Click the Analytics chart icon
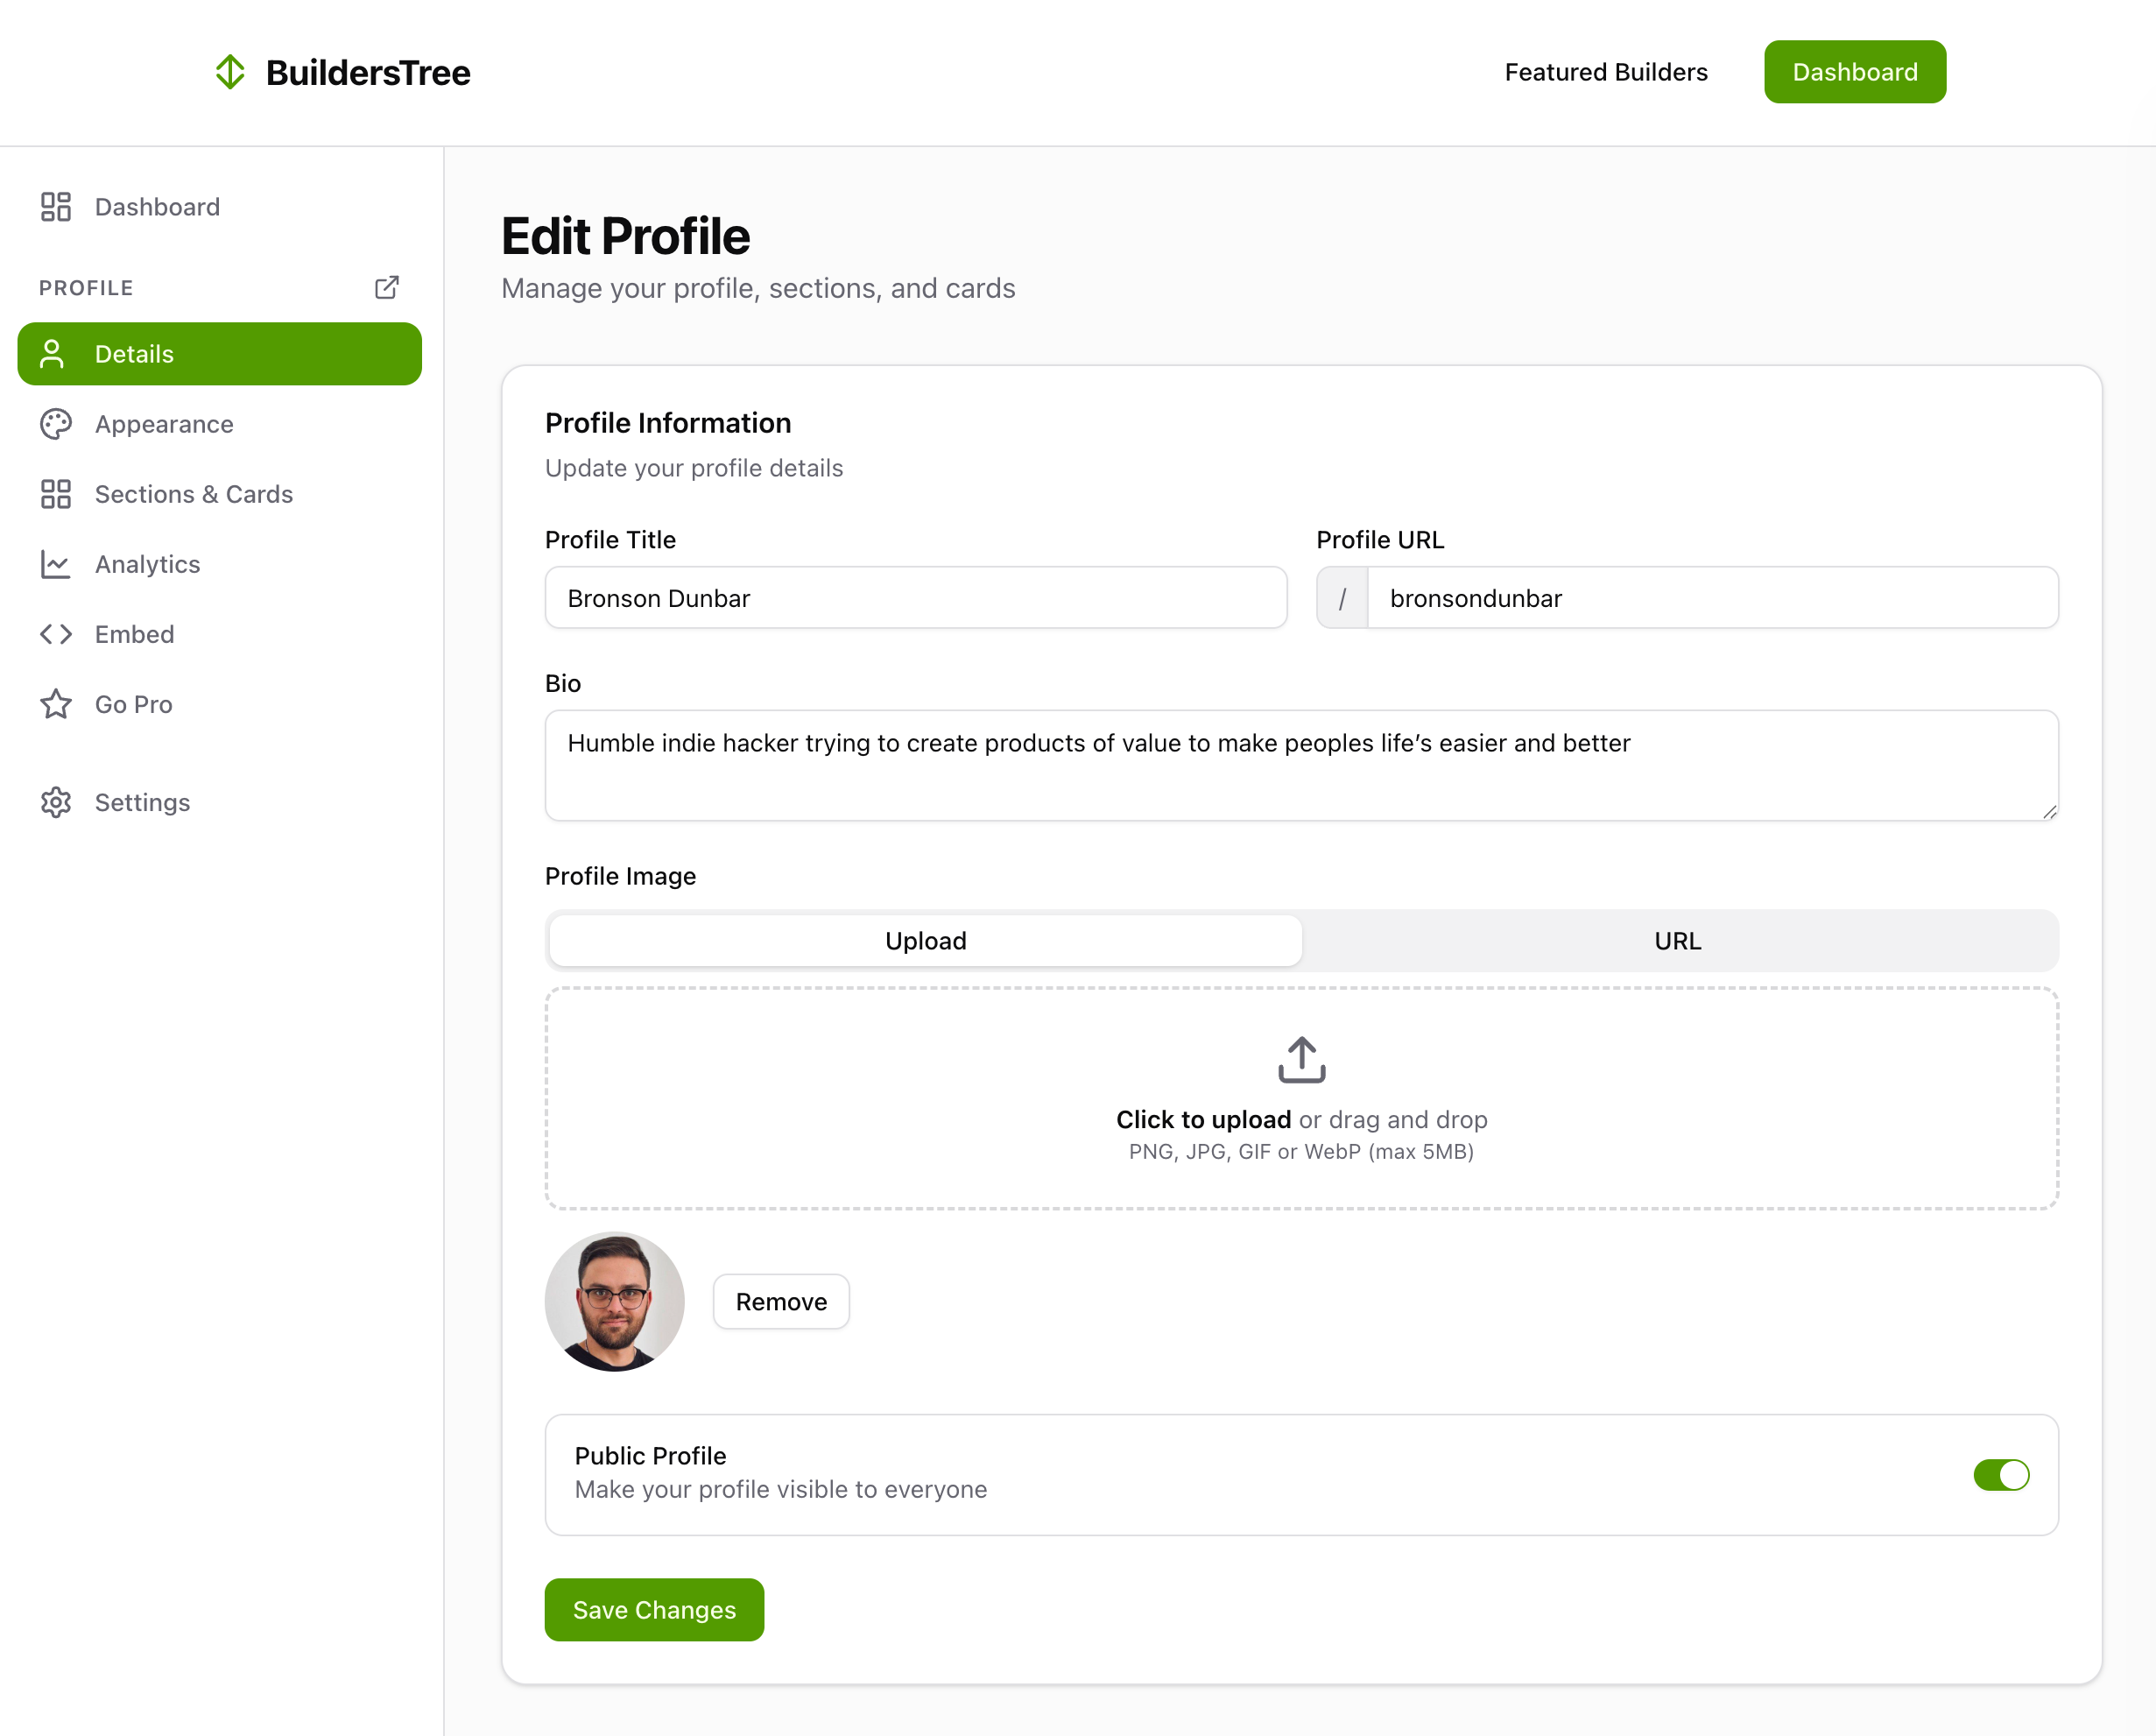2156x1736 pixels. [56, 564]
